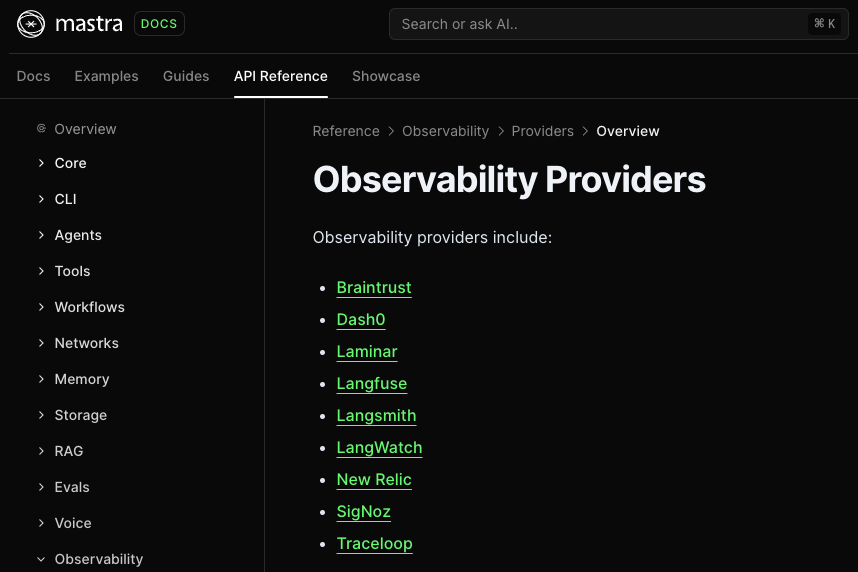Expand the Agents sidebar section

pyautogui.click(x=78, y=235)
